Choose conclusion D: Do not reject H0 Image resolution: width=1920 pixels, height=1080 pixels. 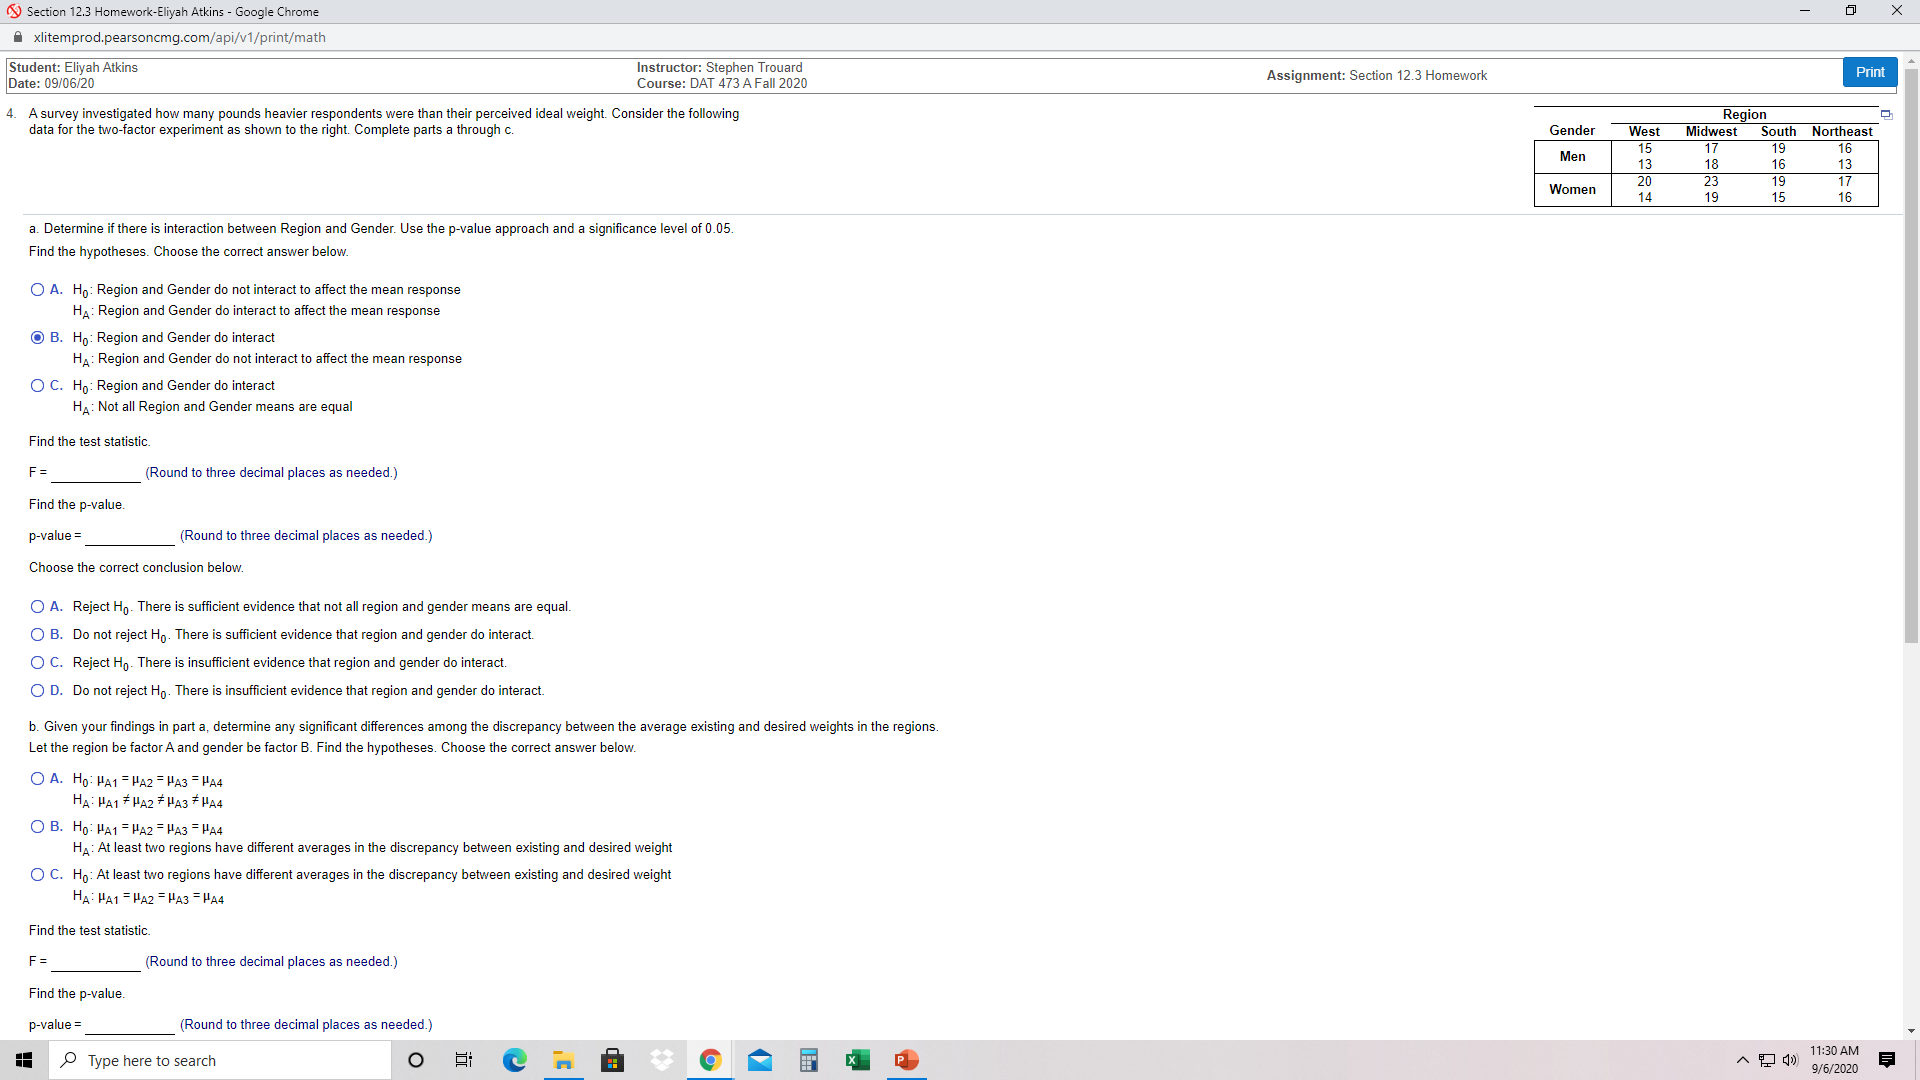coord(37,691)
